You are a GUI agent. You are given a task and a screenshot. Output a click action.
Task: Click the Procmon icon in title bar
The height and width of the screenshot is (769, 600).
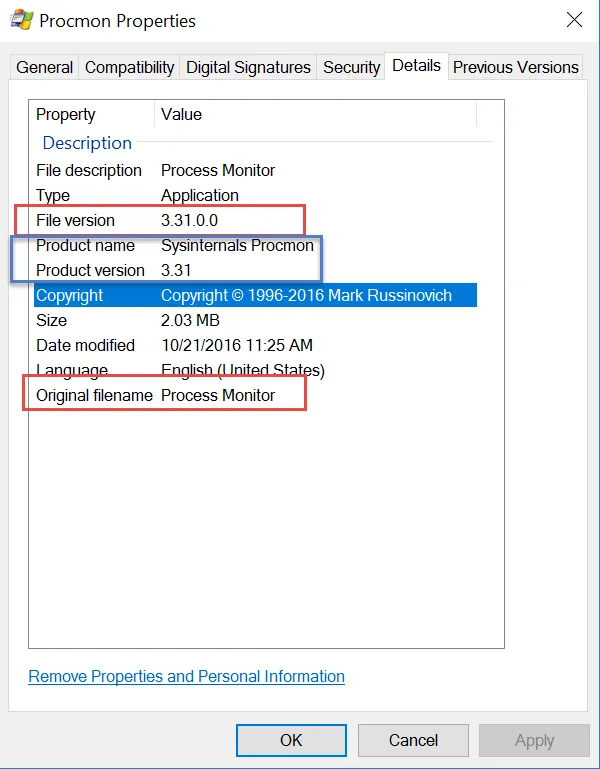click(x=21, y=20)
